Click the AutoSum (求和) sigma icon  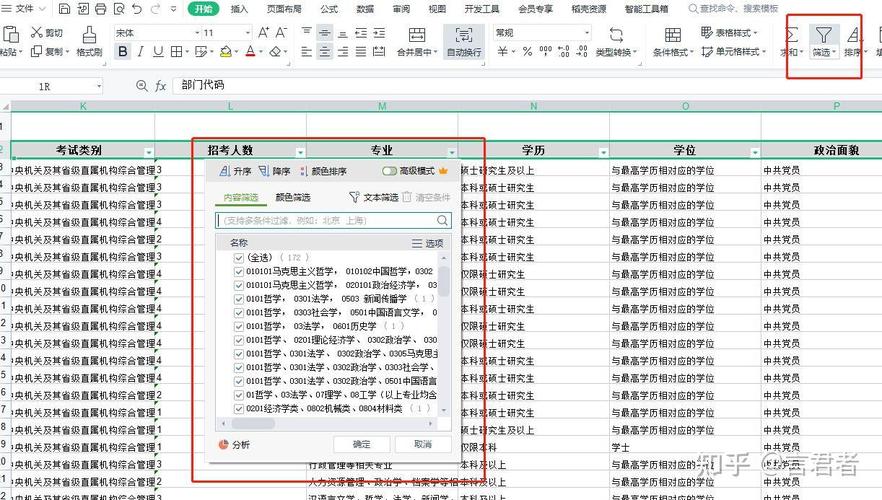pos(791,35)
